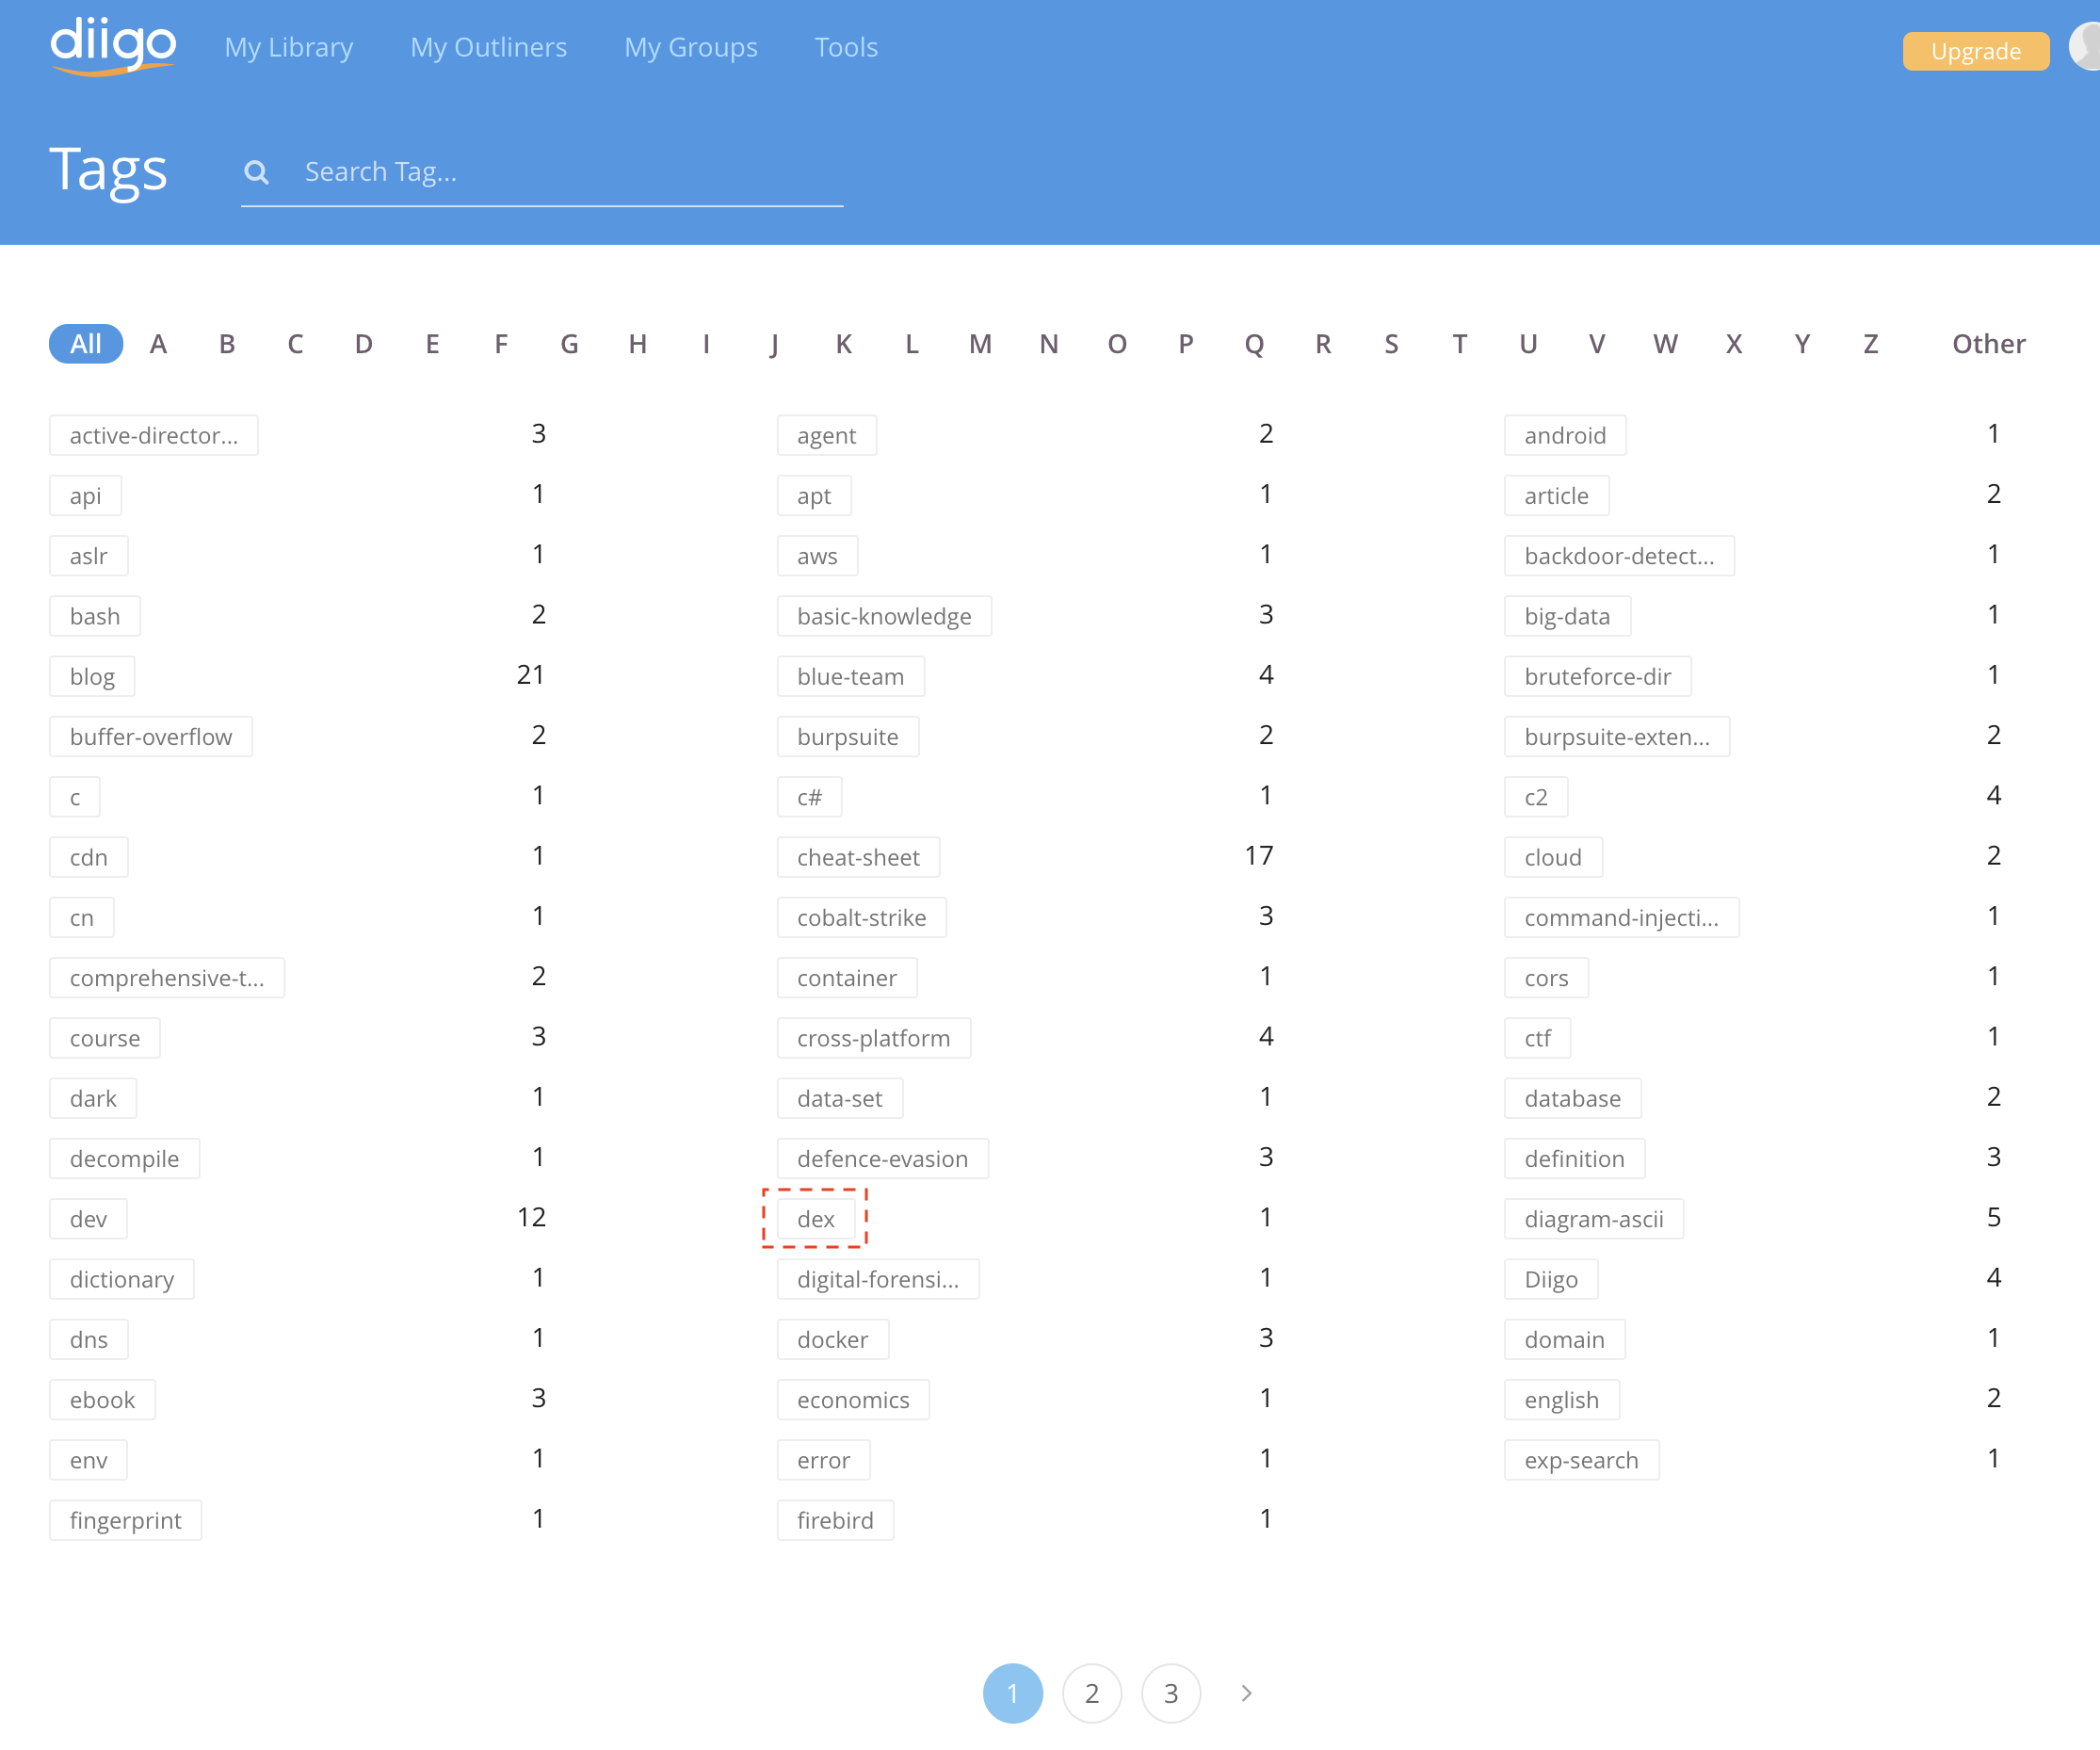Open the cheat-sheet tag

tap(858, 857)
